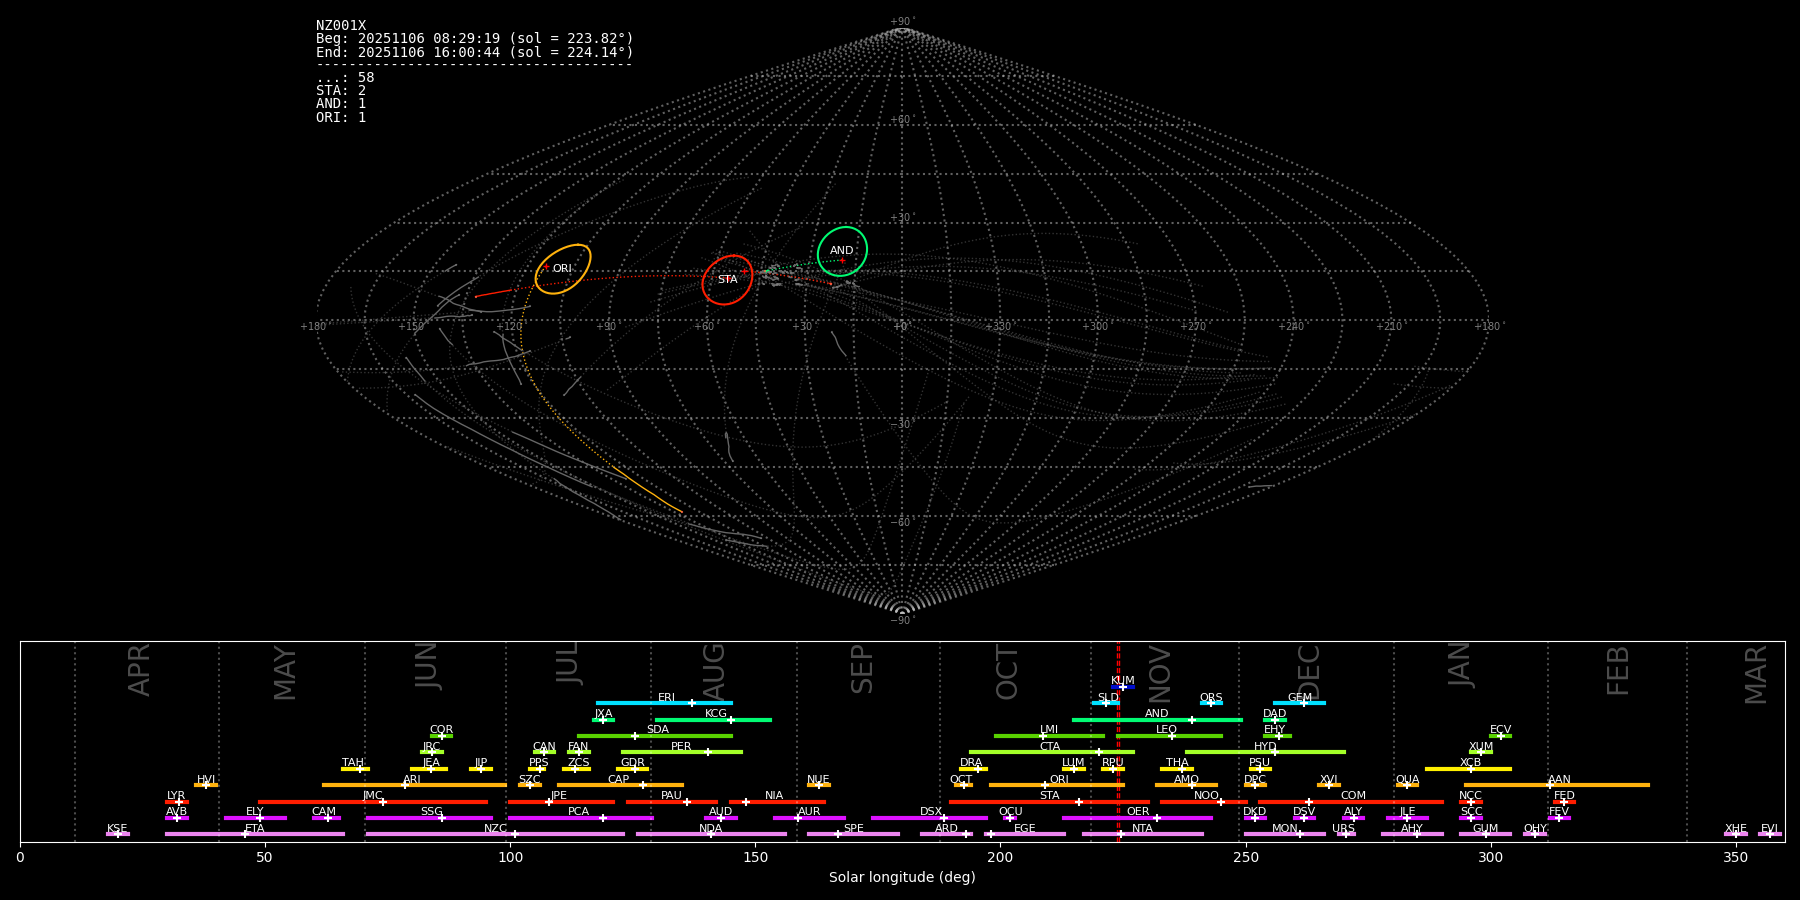Select the green AND timeline bar

(x=1157, y=719)
